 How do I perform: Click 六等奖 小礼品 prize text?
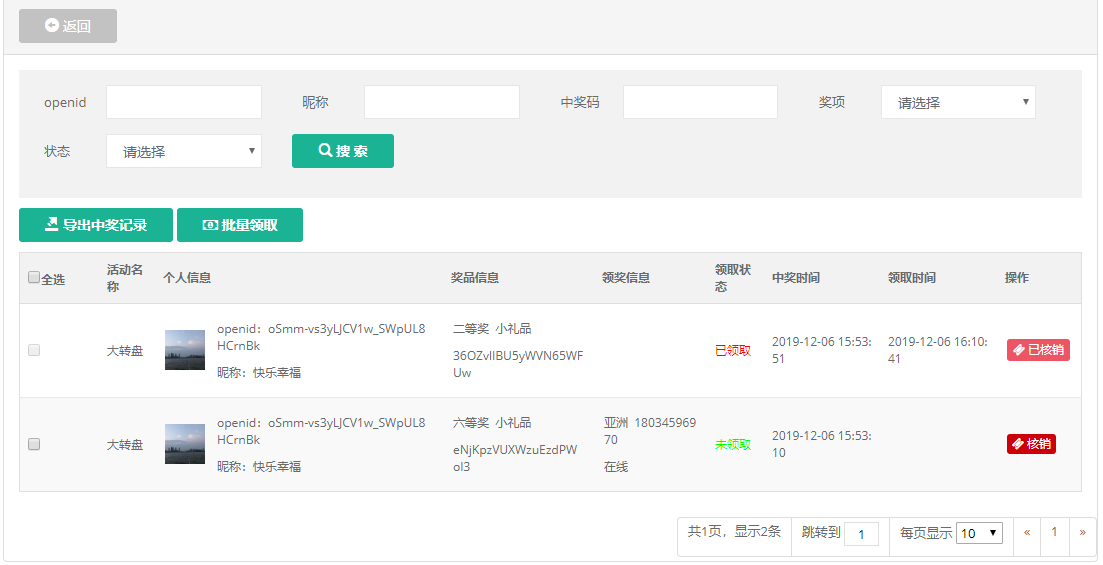pyautogui.click(x=492, y=423)
